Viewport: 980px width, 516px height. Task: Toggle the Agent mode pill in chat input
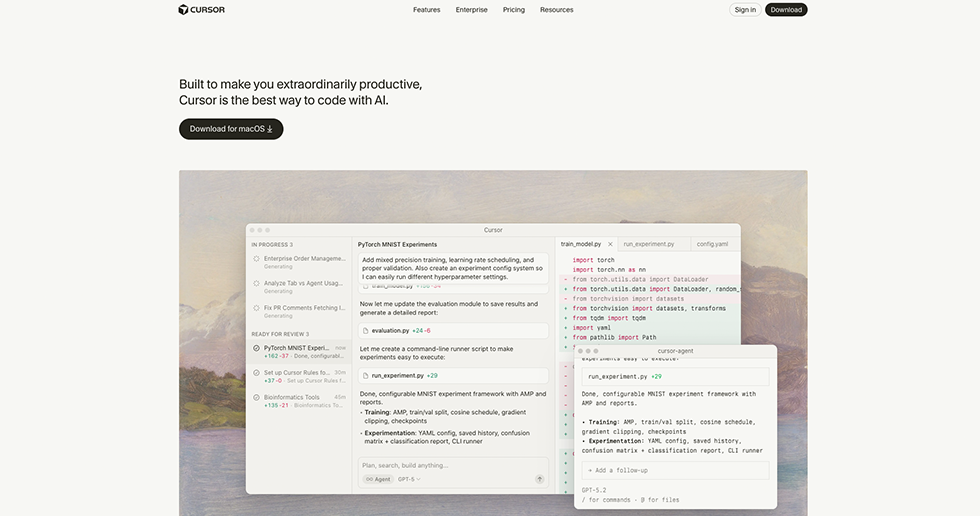377,479
